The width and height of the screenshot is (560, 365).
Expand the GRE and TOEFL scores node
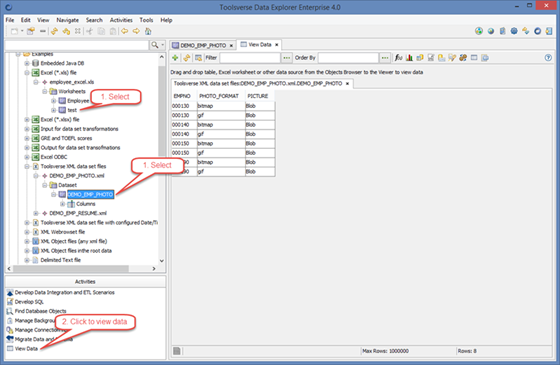click(x=27, y=138)
